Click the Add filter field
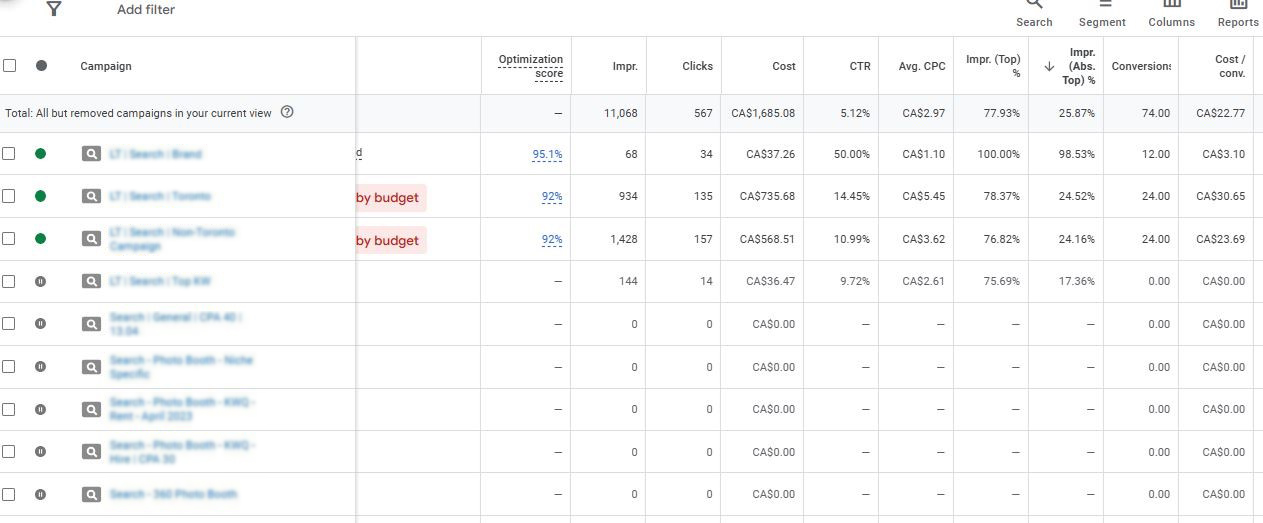This screenshot has width=1263, height=523. pos(146,9)
